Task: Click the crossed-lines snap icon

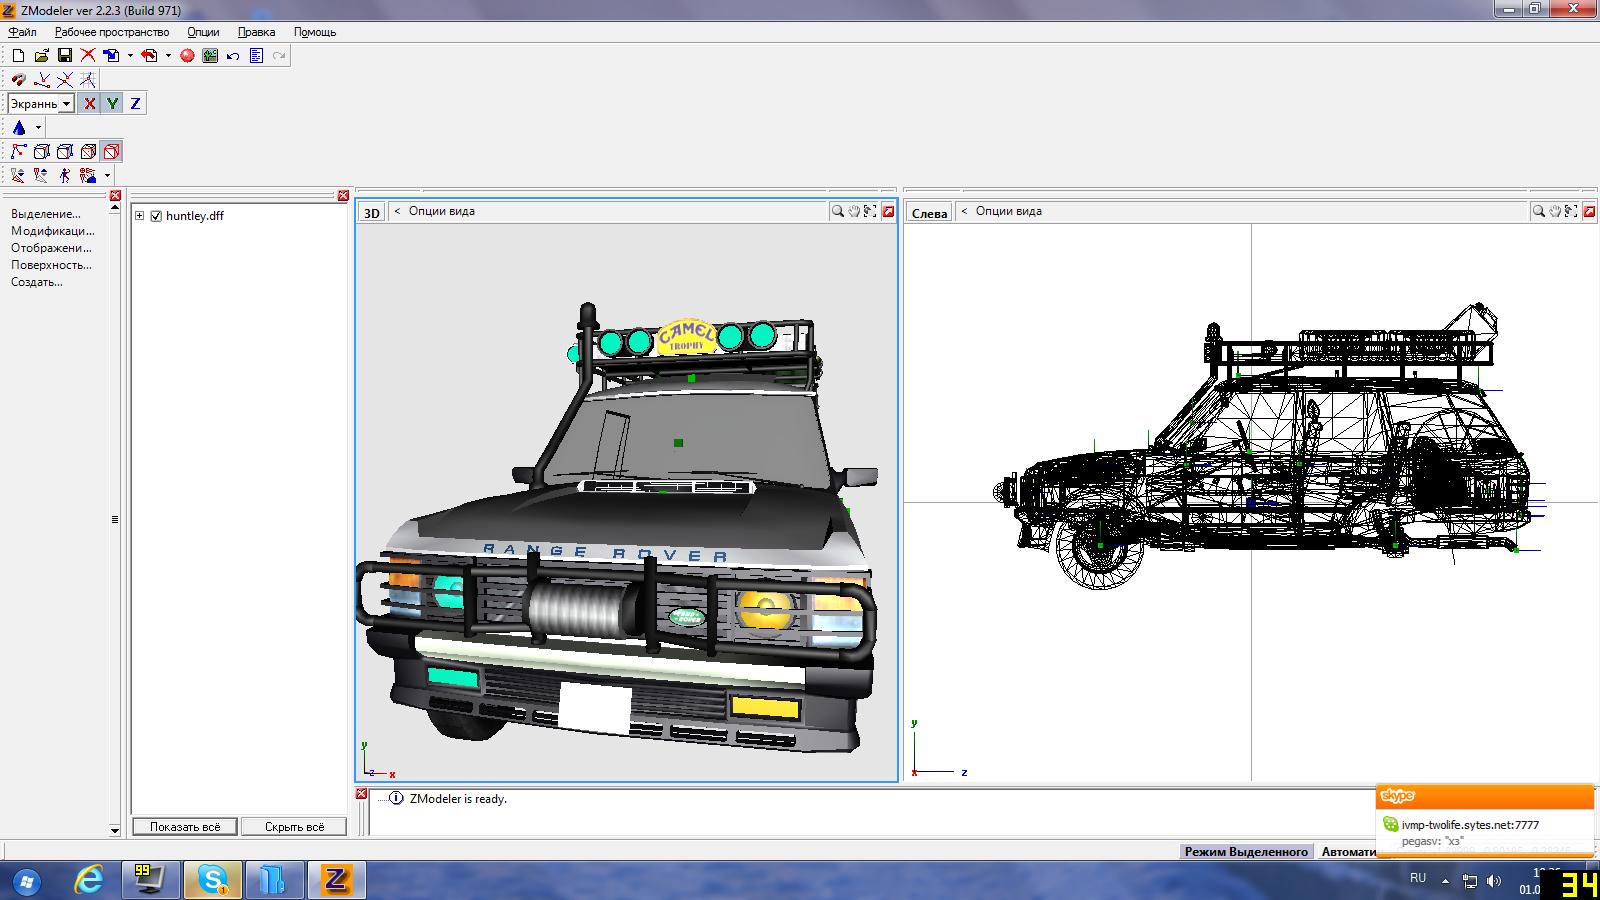Action: tap(65, 80)
